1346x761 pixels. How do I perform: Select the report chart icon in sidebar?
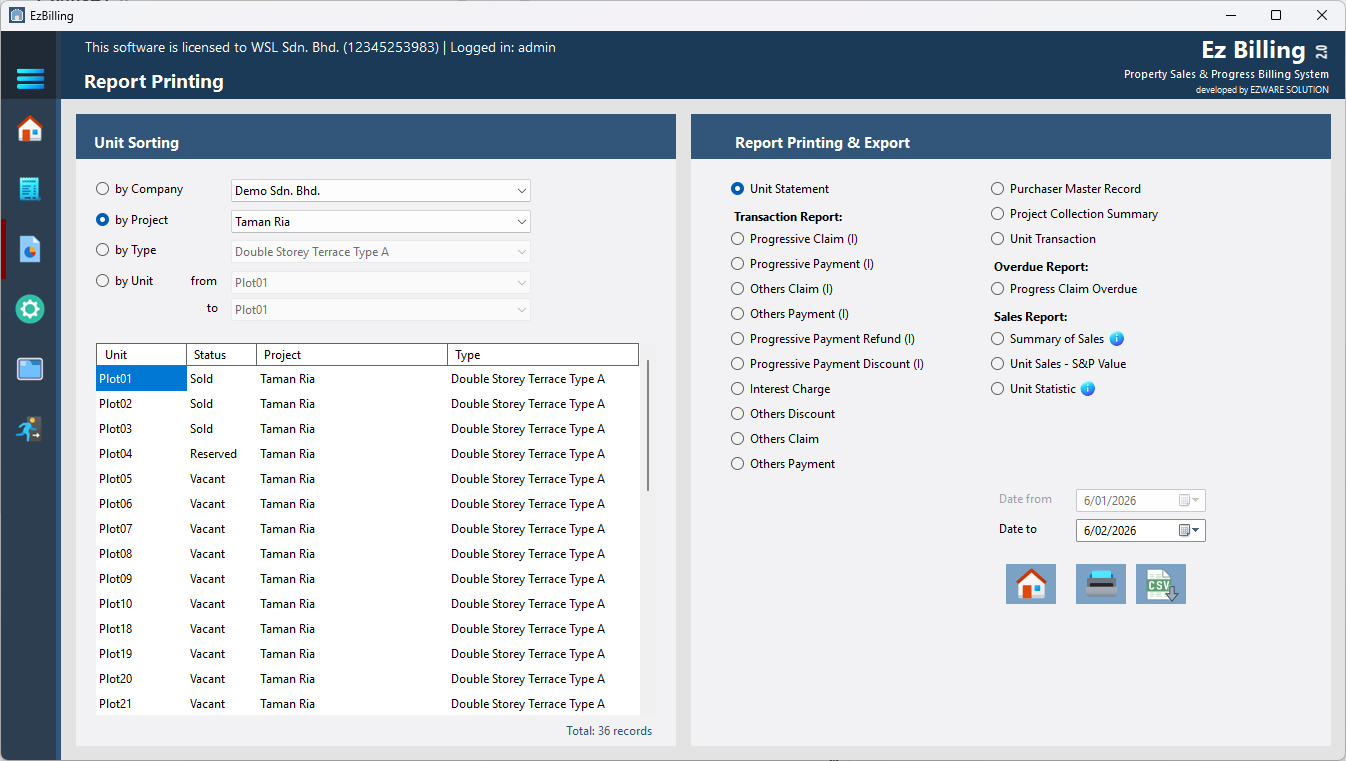coord(30,249)
